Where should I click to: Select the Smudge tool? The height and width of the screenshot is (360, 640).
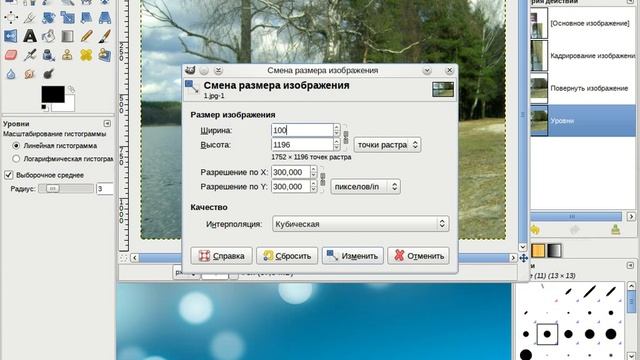pos(30,74)
